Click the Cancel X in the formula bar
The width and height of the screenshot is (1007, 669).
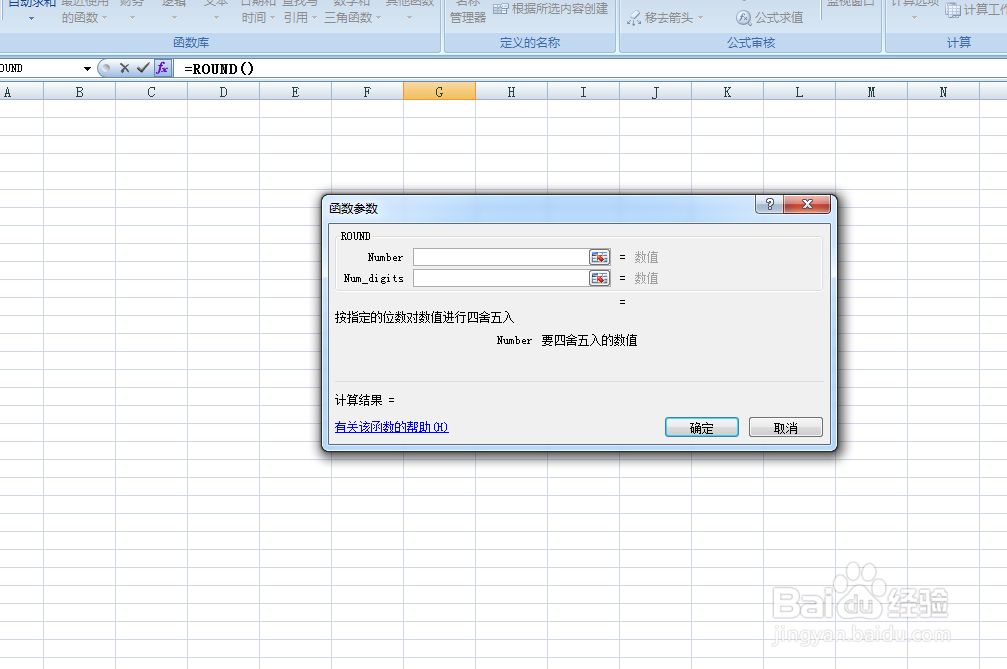(125, 68)
